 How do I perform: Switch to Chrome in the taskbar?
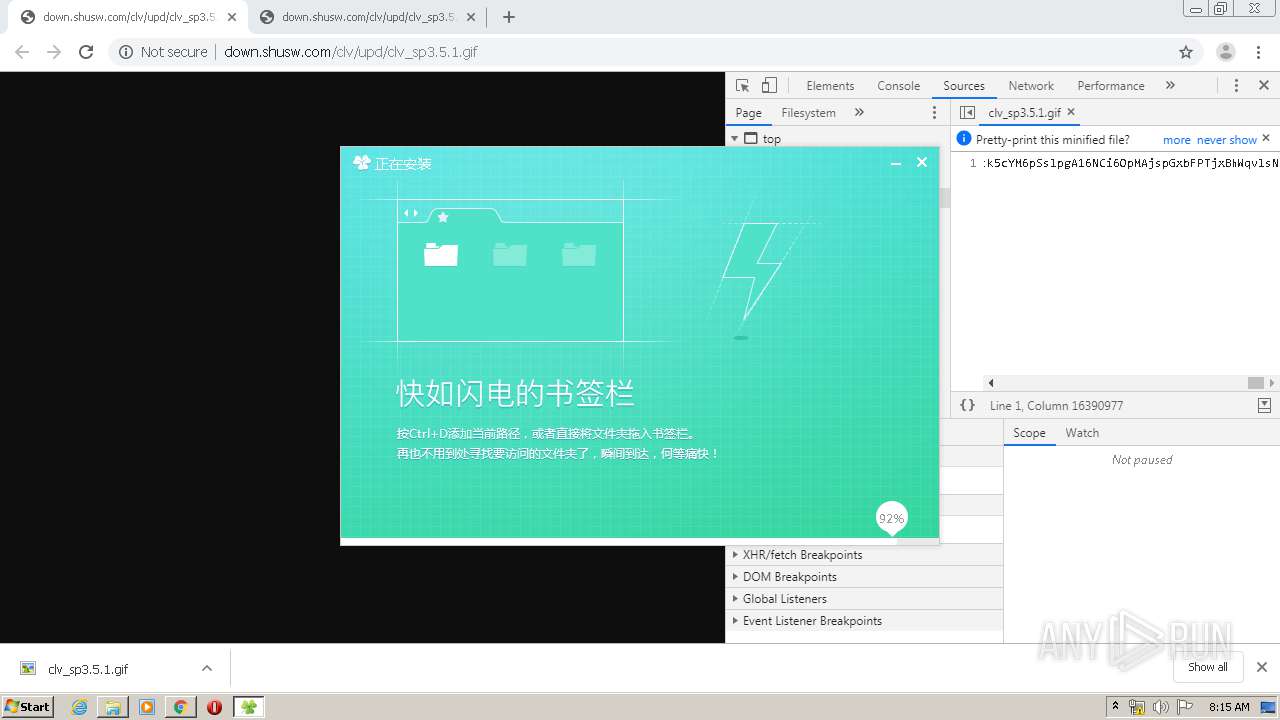(180, 707)
